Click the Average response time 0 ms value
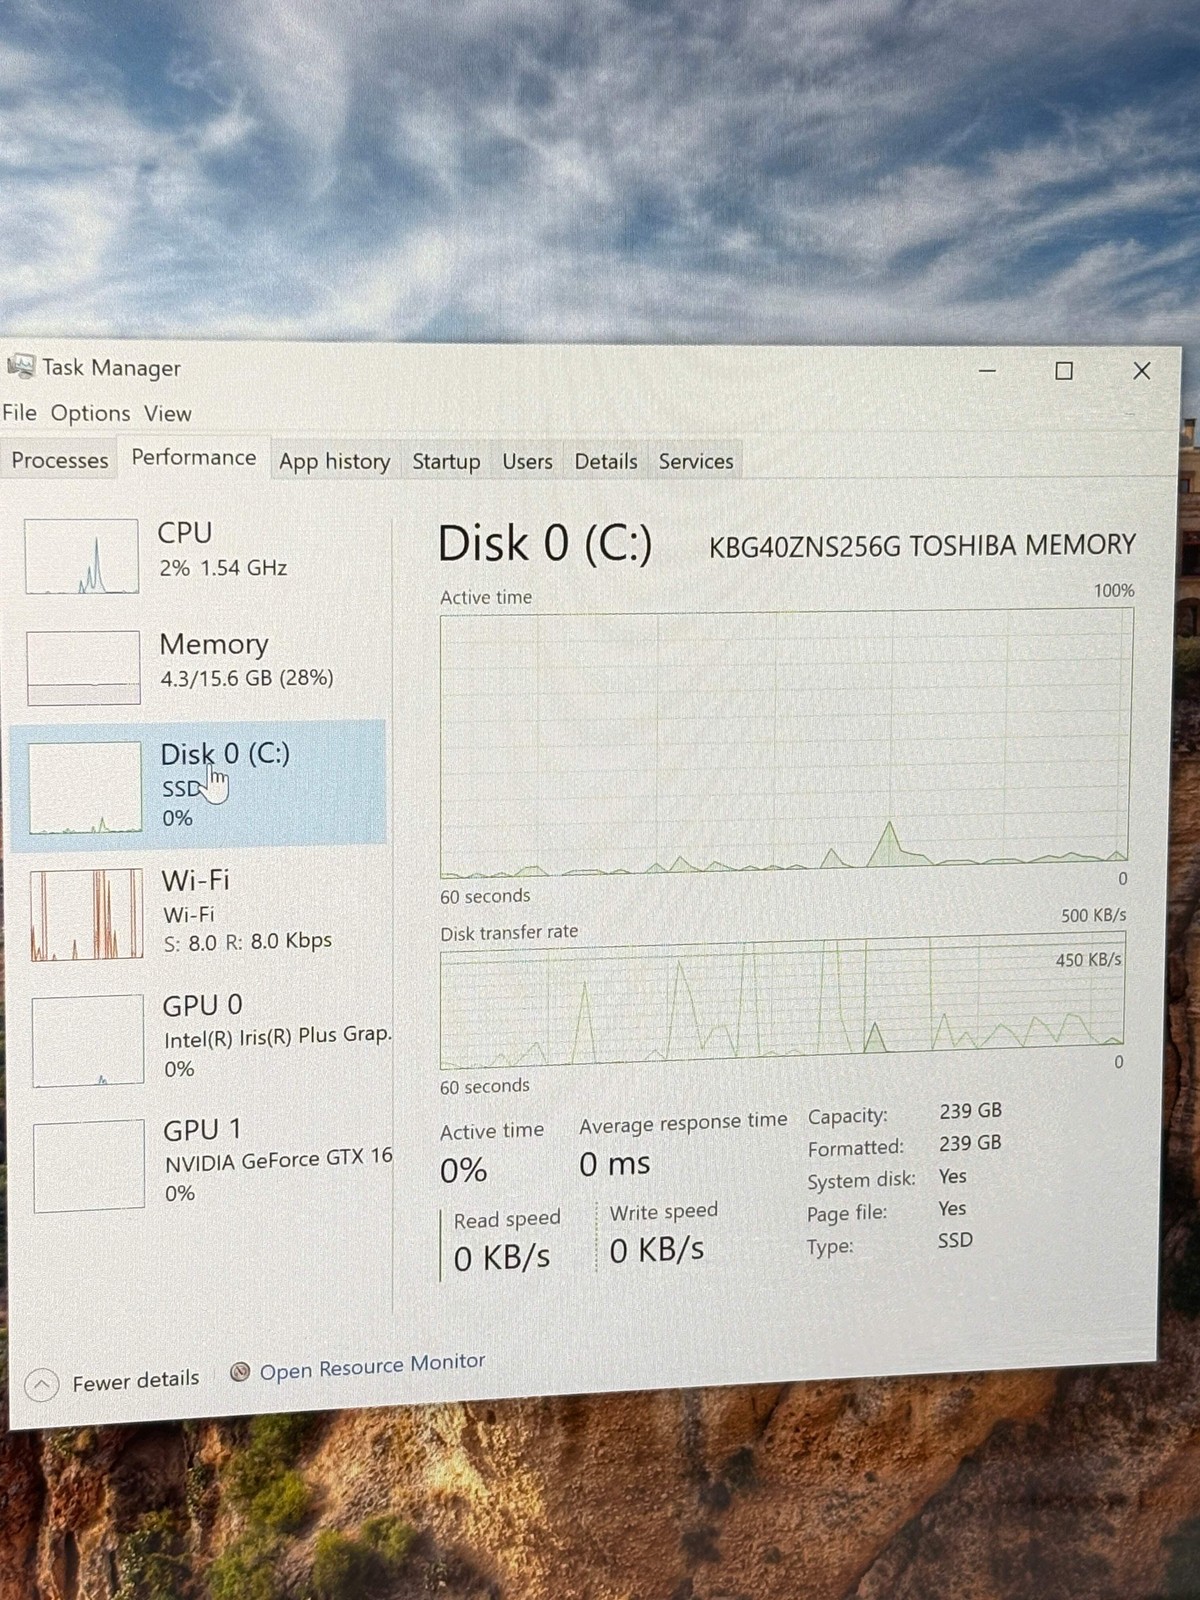This screenshot has width=1200, height=1600. 615,1164
